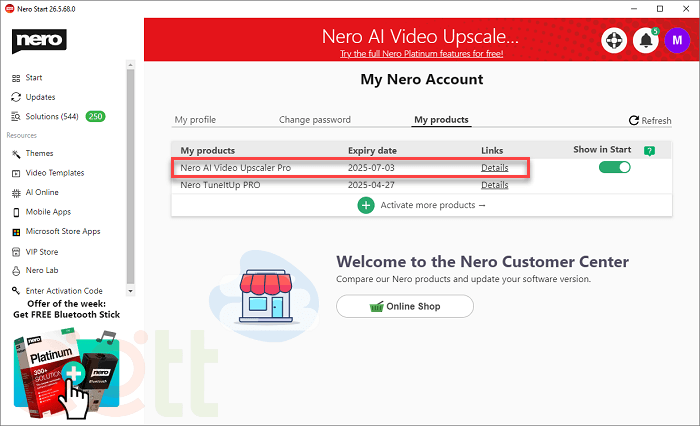This screenshot has width=700, height=426.
Task: Open Nero Lab from sidebar
Action: coord(39,271)
